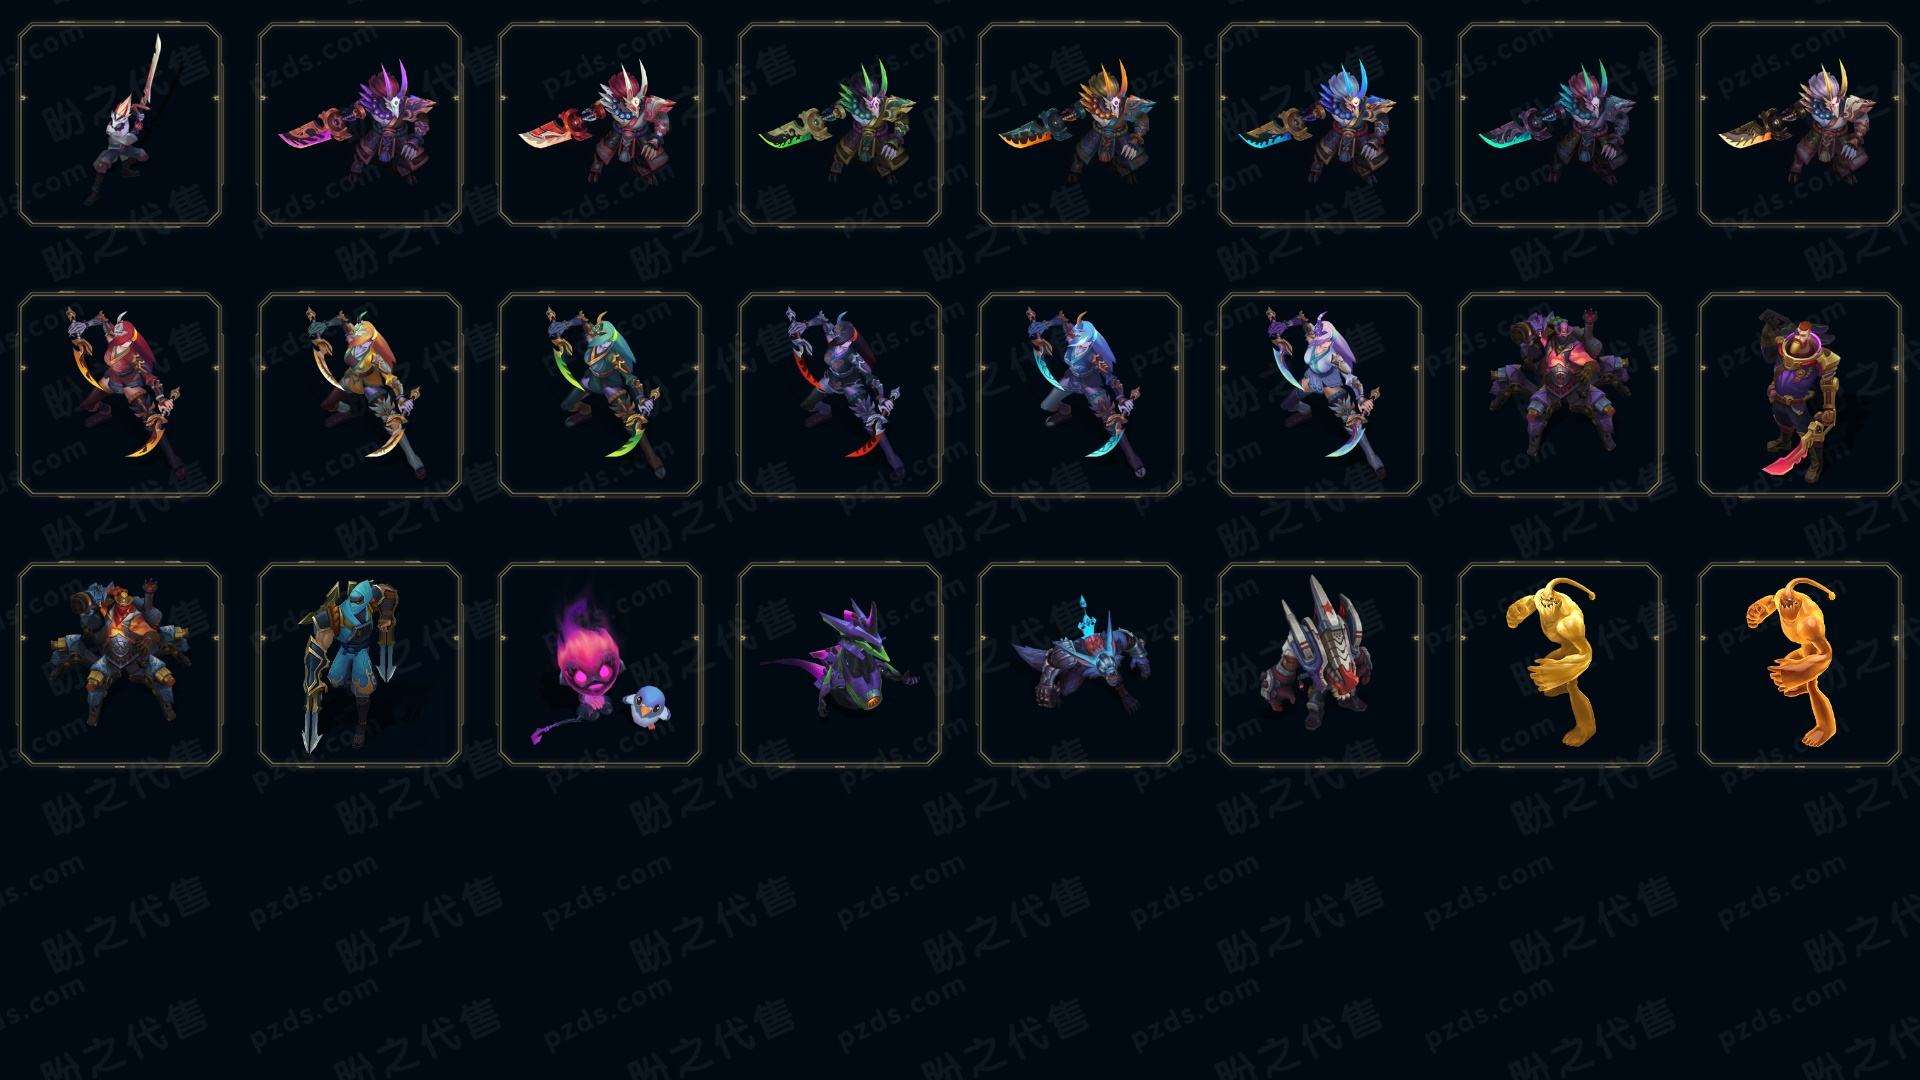Screen dimensions: 1920x1080
Task: Select the purple spiked dragon creature thumbnail
Action: point(840,664)
